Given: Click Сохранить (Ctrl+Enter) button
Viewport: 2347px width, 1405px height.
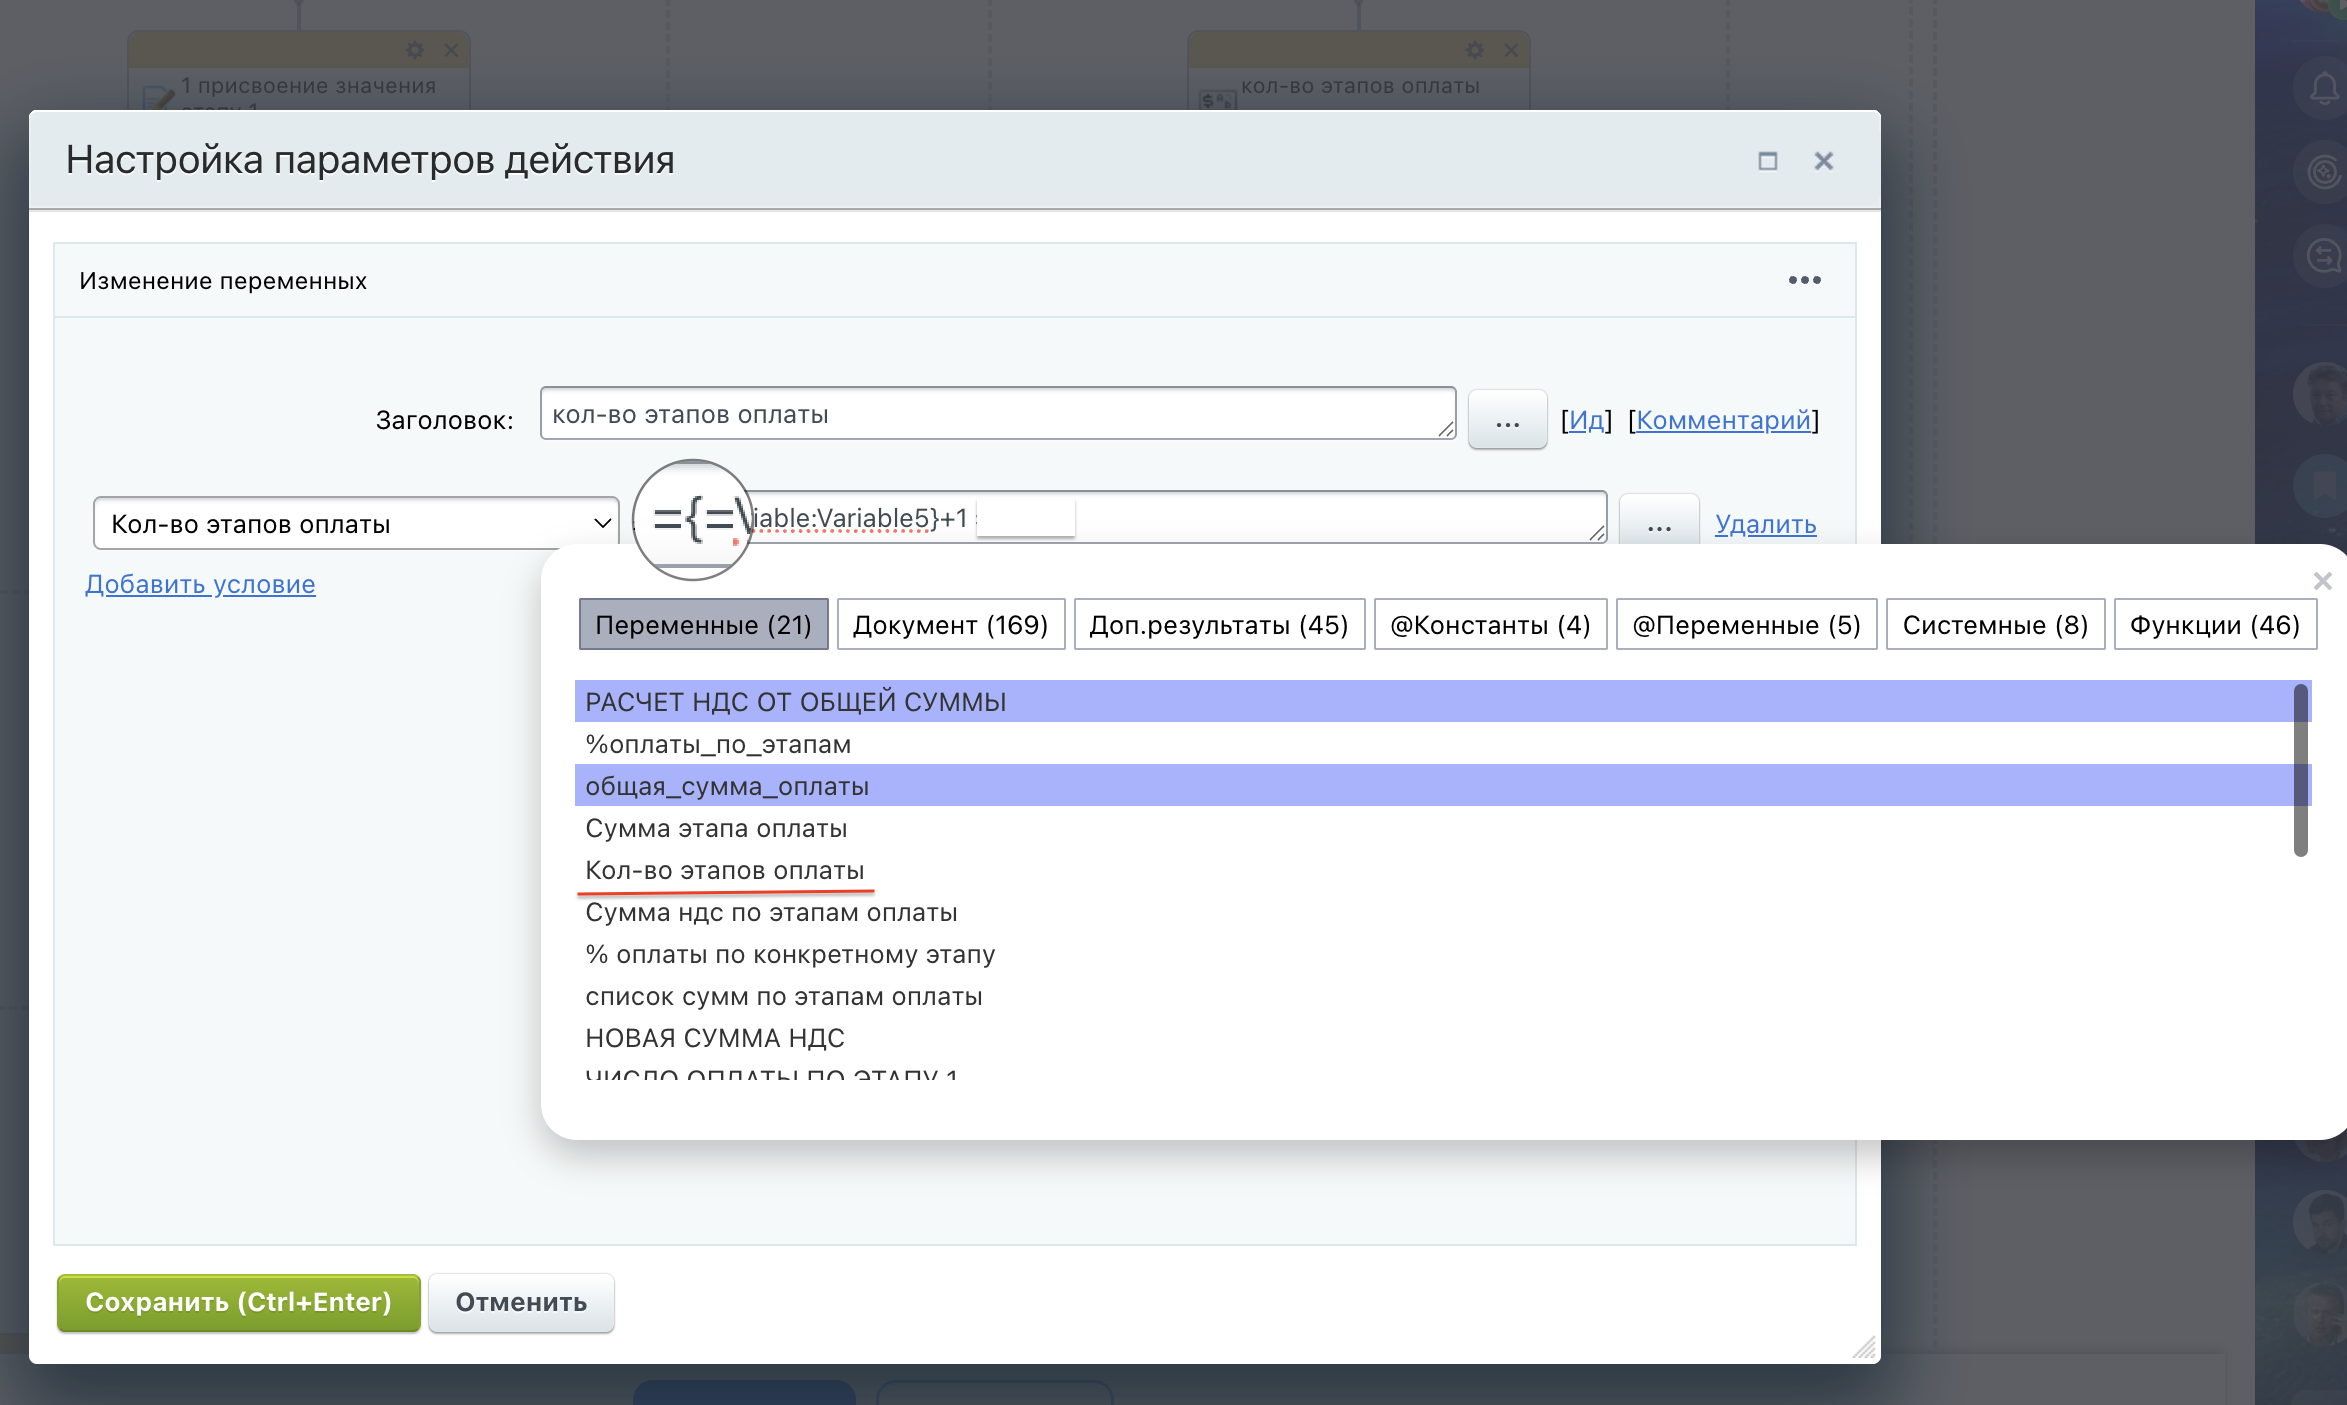Looking at the screenshot, I should tap(238, 1302).
